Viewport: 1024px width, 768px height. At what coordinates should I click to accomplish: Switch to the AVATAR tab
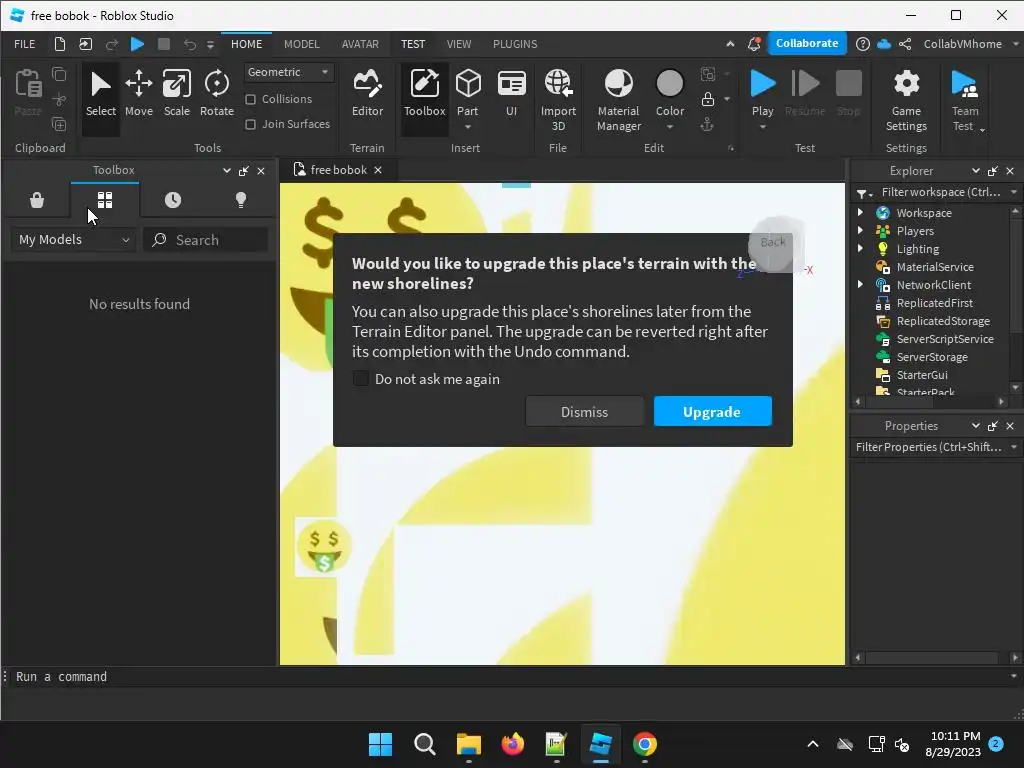(360, 44)
